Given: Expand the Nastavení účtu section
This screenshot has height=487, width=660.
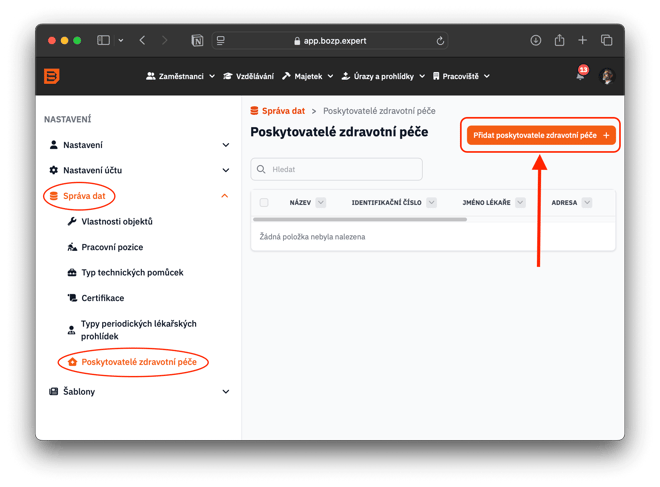Looking at the screenshot, I should (x=225, y=171).
